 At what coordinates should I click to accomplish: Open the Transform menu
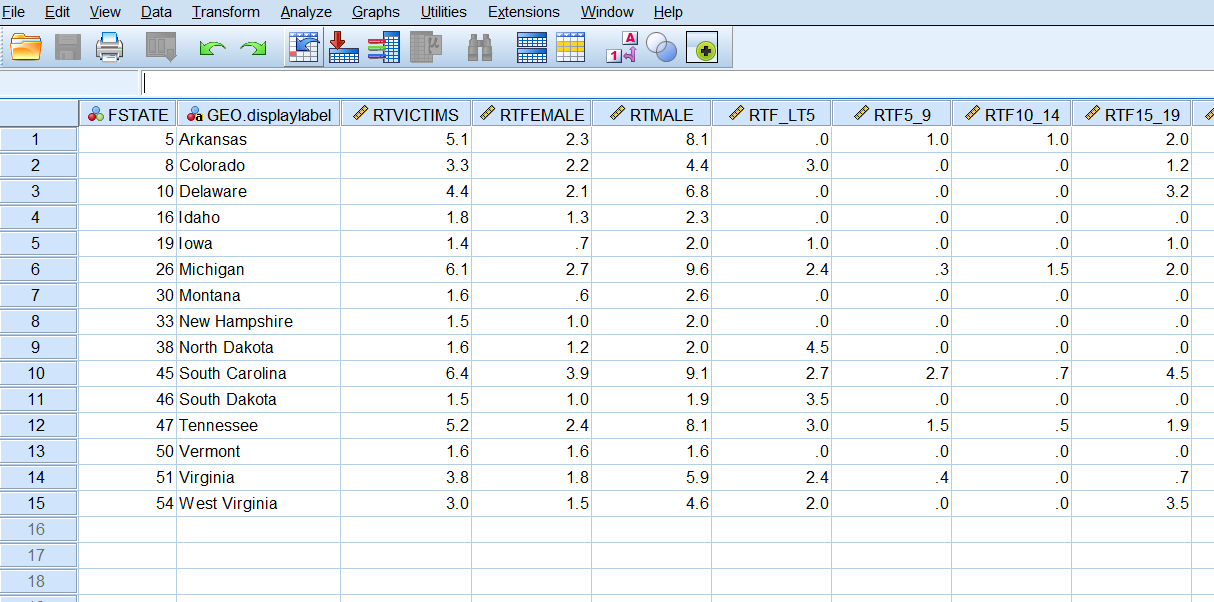225,12
